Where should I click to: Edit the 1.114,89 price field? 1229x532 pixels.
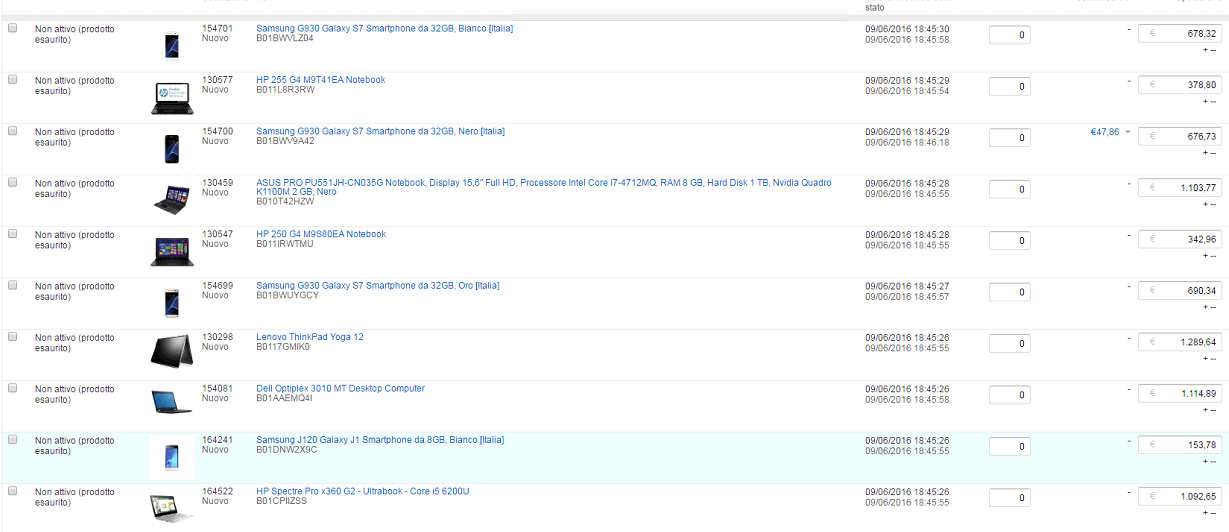tap(1180, 394)
